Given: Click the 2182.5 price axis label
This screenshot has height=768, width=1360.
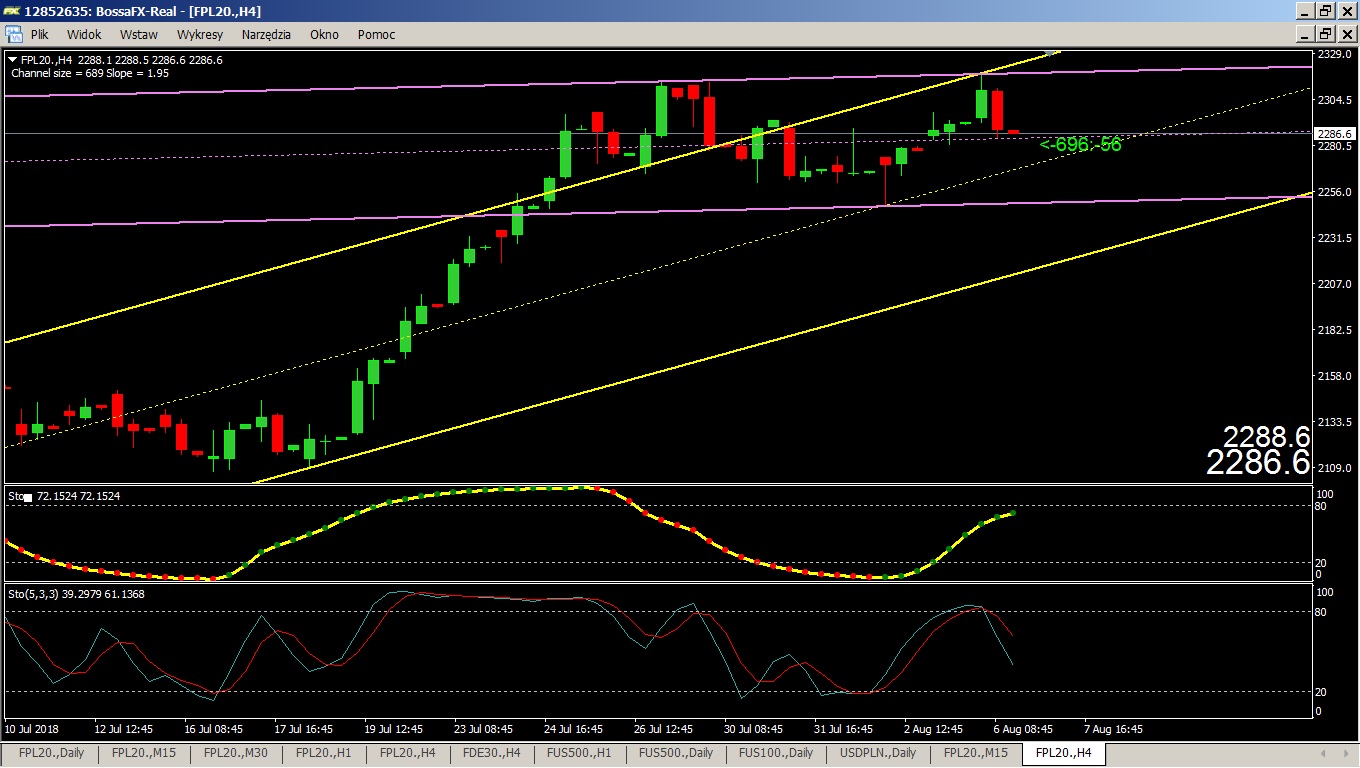Looking at the screenshot, I should pyautogui.click(x=1335, y=330).
